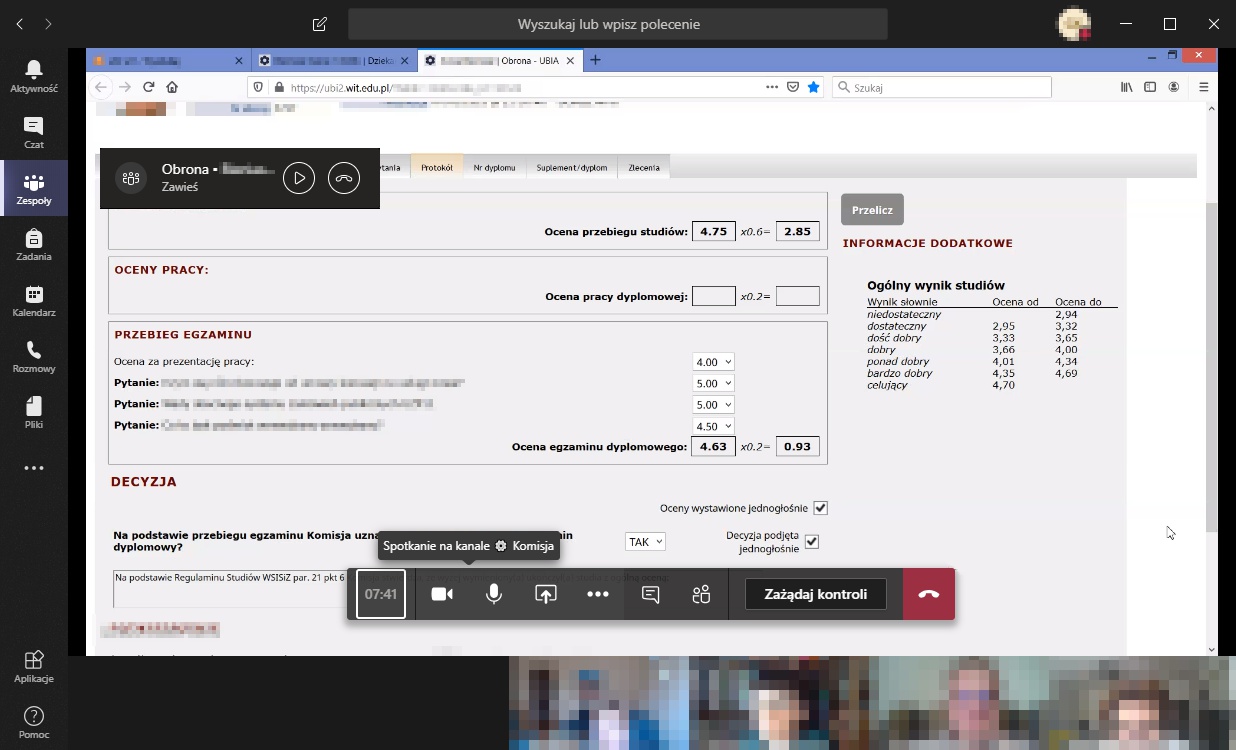Click the share screen icon
This screenshot has height=750, width=1236.
(x=546, y=594)
